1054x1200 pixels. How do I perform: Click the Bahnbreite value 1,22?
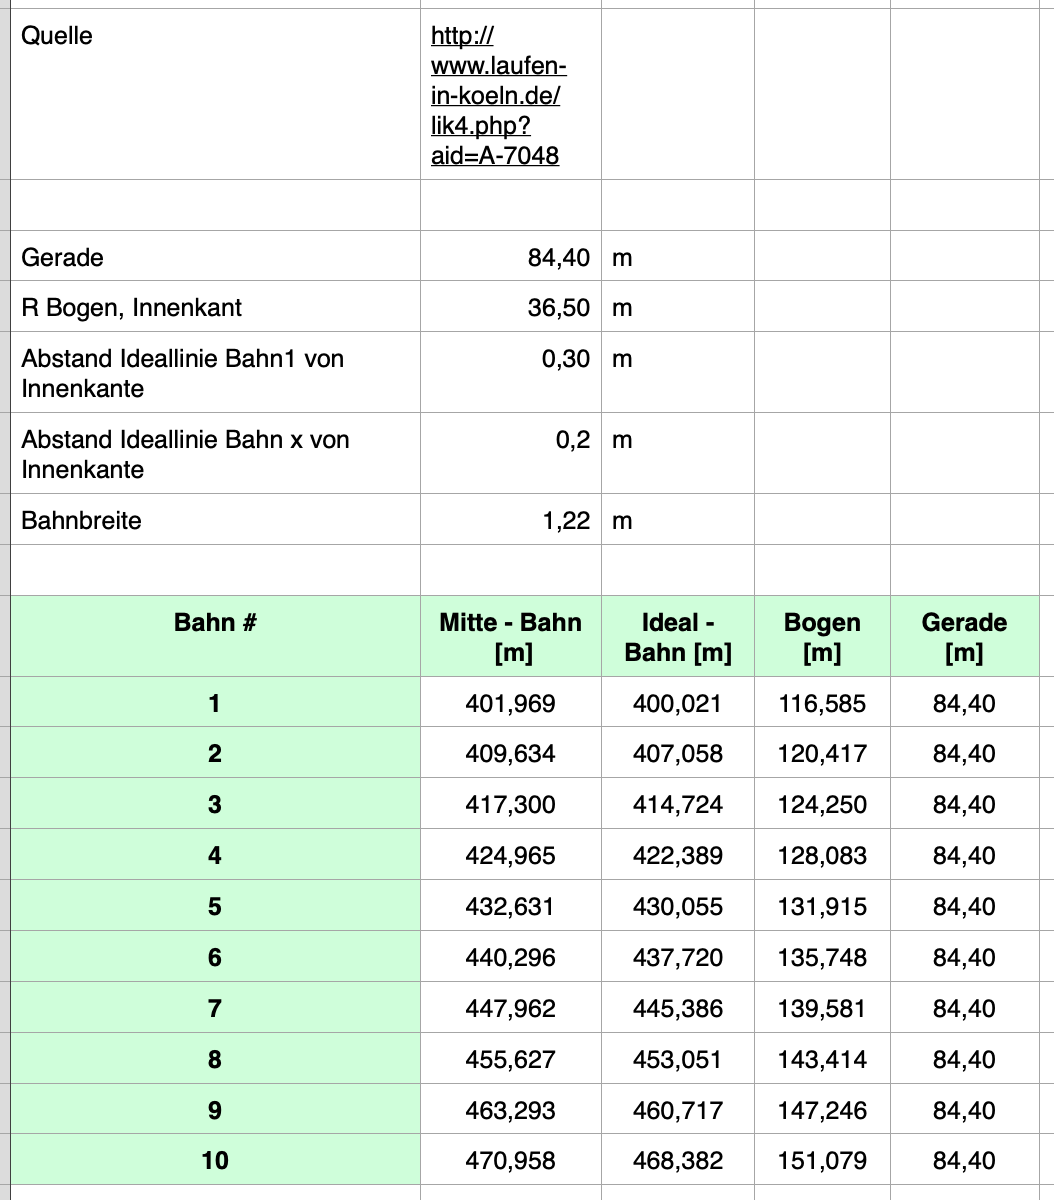tap(566, 521)
